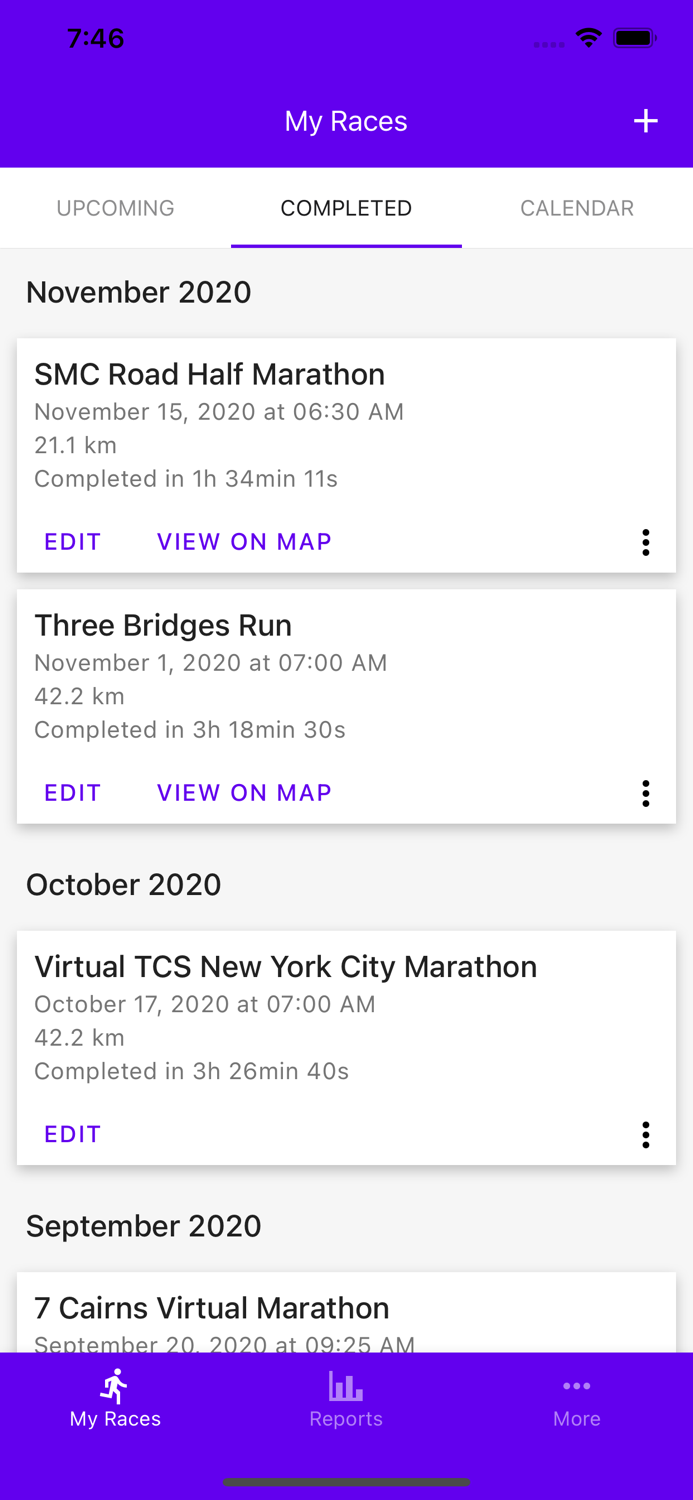Image resolution: width=693 pixels, height=1500 pixels.
Task: Open overflow menu for Three Bridges Run
Action: (x=646, y=792)
